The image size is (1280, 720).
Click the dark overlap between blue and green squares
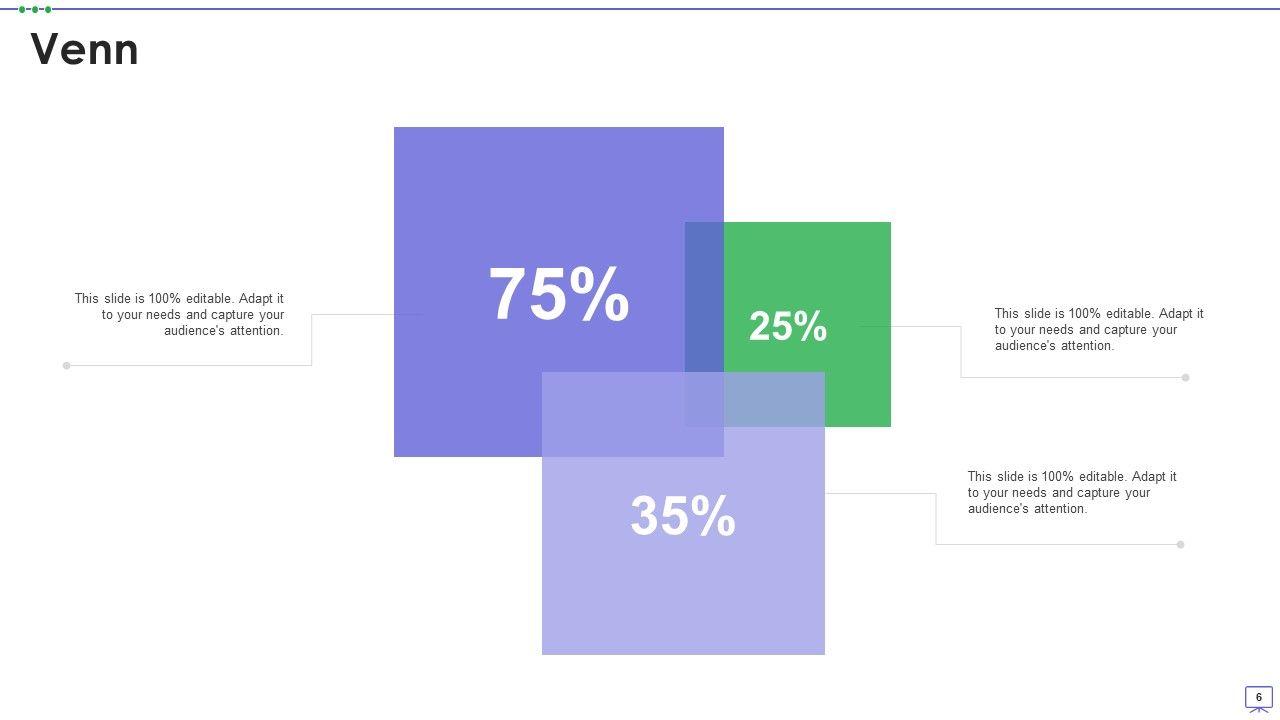coord(704,296)
